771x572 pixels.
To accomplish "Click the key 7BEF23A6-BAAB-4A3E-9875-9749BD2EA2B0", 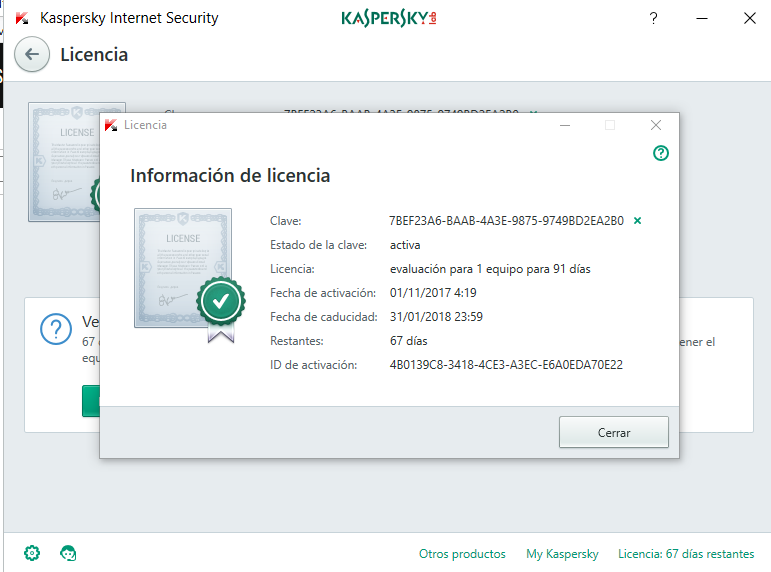I will coord(506,220).
